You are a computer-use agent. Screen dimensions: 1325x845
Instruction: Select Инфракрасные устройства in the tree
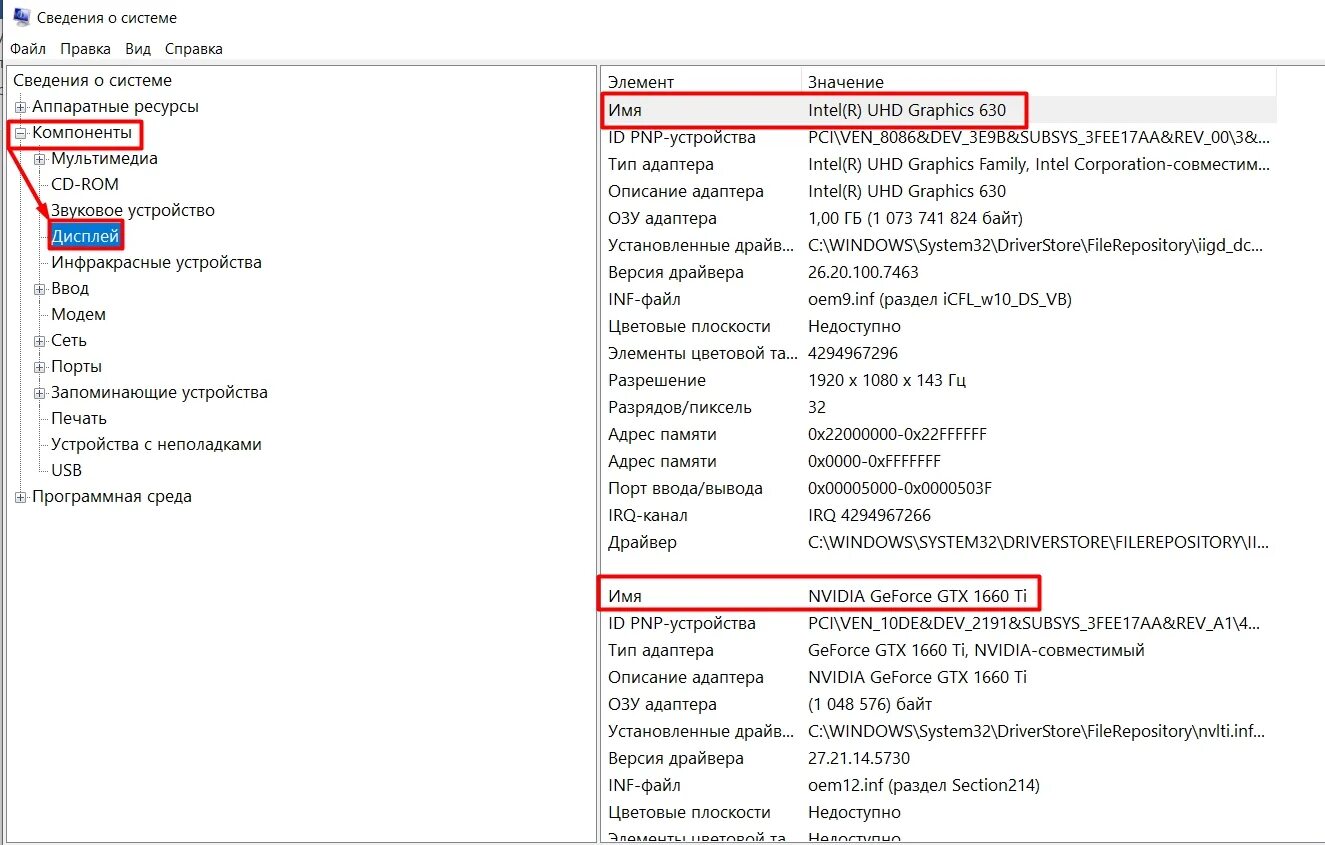(156, 262)
